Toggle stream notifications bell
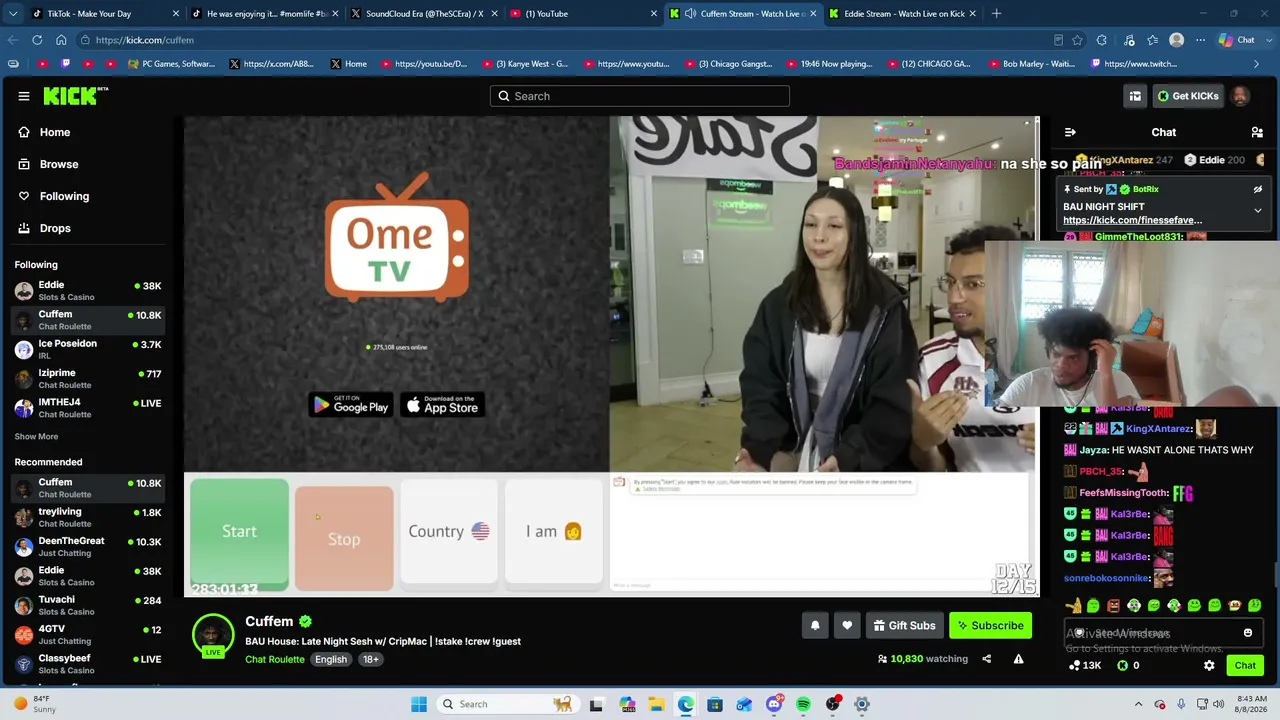The width and height of the screenshot is (1280, 720). click(x=815, y=626)
